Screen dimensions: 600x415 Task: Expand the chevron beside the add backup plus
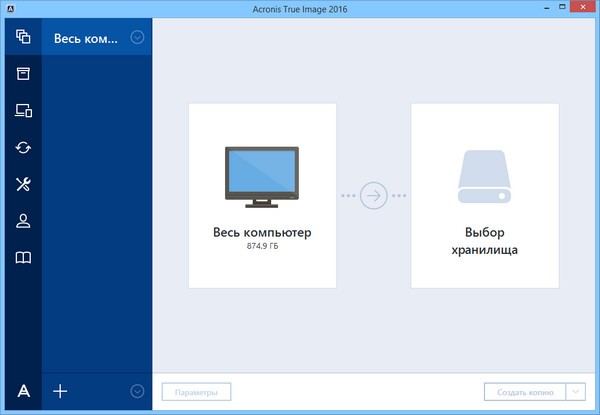point(138,391)
